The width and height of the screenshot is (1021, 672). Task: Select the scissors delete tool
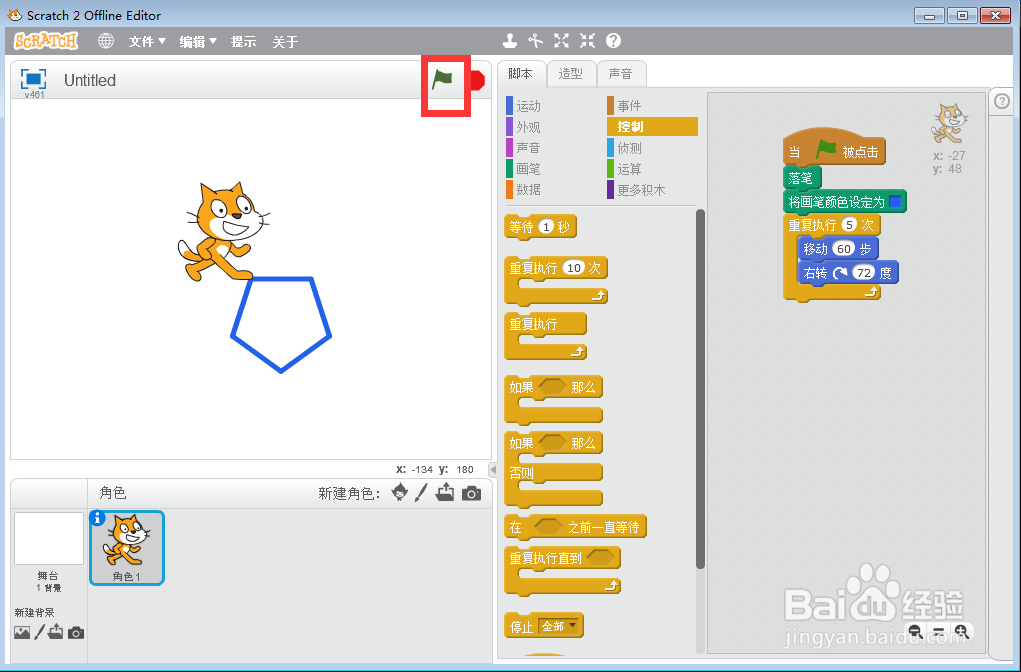tap(536, 41)
